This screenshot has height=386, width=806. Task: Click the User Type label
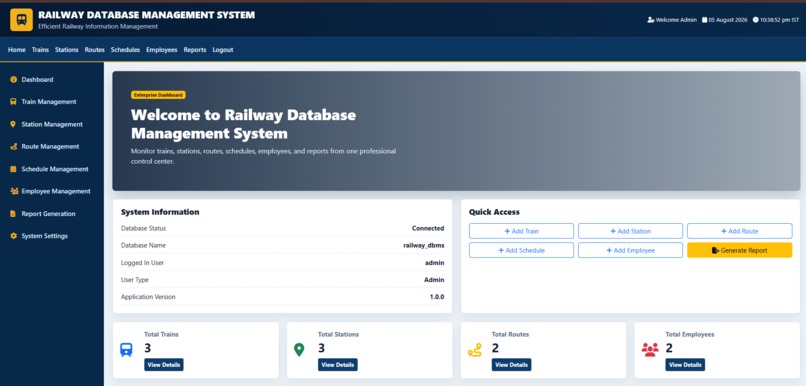click(135, 280)
